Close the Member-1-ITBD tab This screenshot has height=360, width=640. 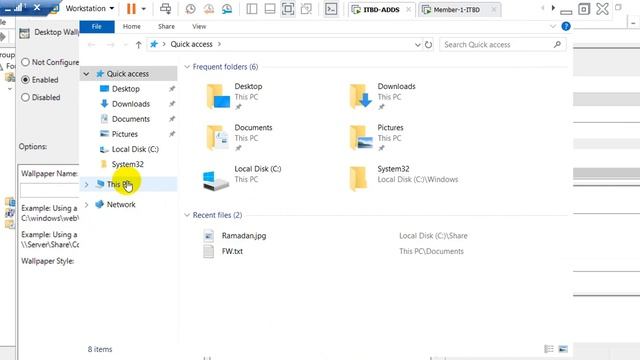point(493,9)
